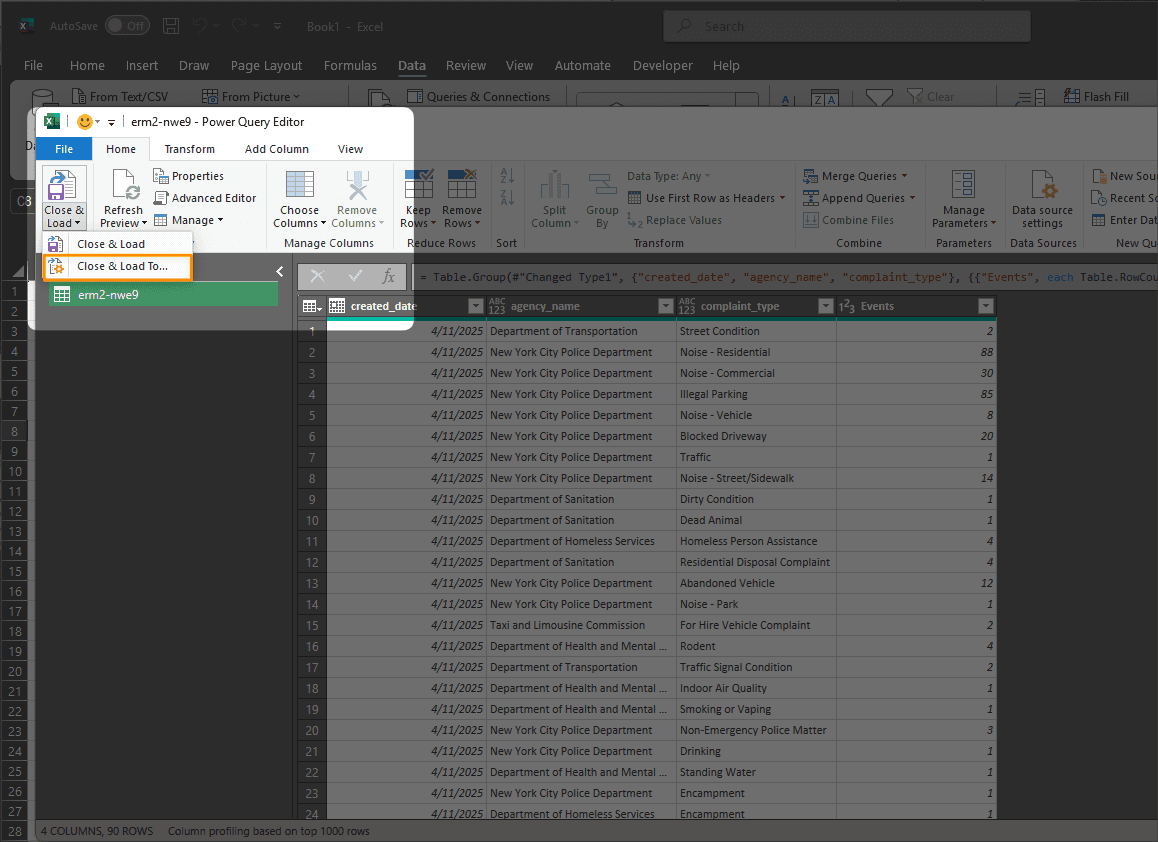Open the quick access toolbar dropdown

[112, 123]
